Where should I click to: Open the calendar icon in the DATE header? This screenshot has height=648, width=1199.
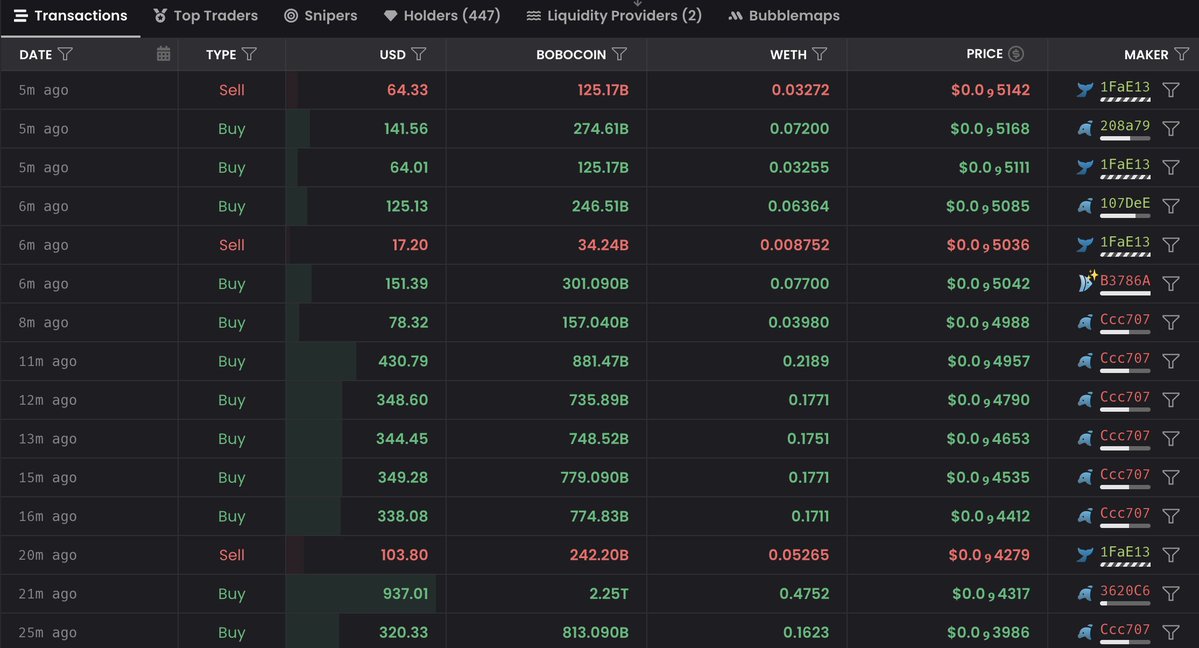pyautogui.click(x=163, y=53)
